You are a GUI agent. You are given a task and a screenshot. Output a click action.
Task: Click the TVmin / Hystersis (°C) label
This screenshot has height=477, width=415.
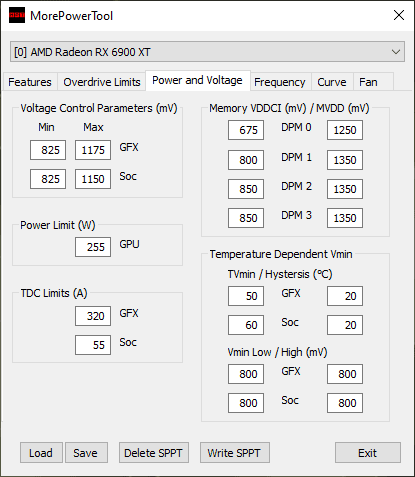click(280, 274)
